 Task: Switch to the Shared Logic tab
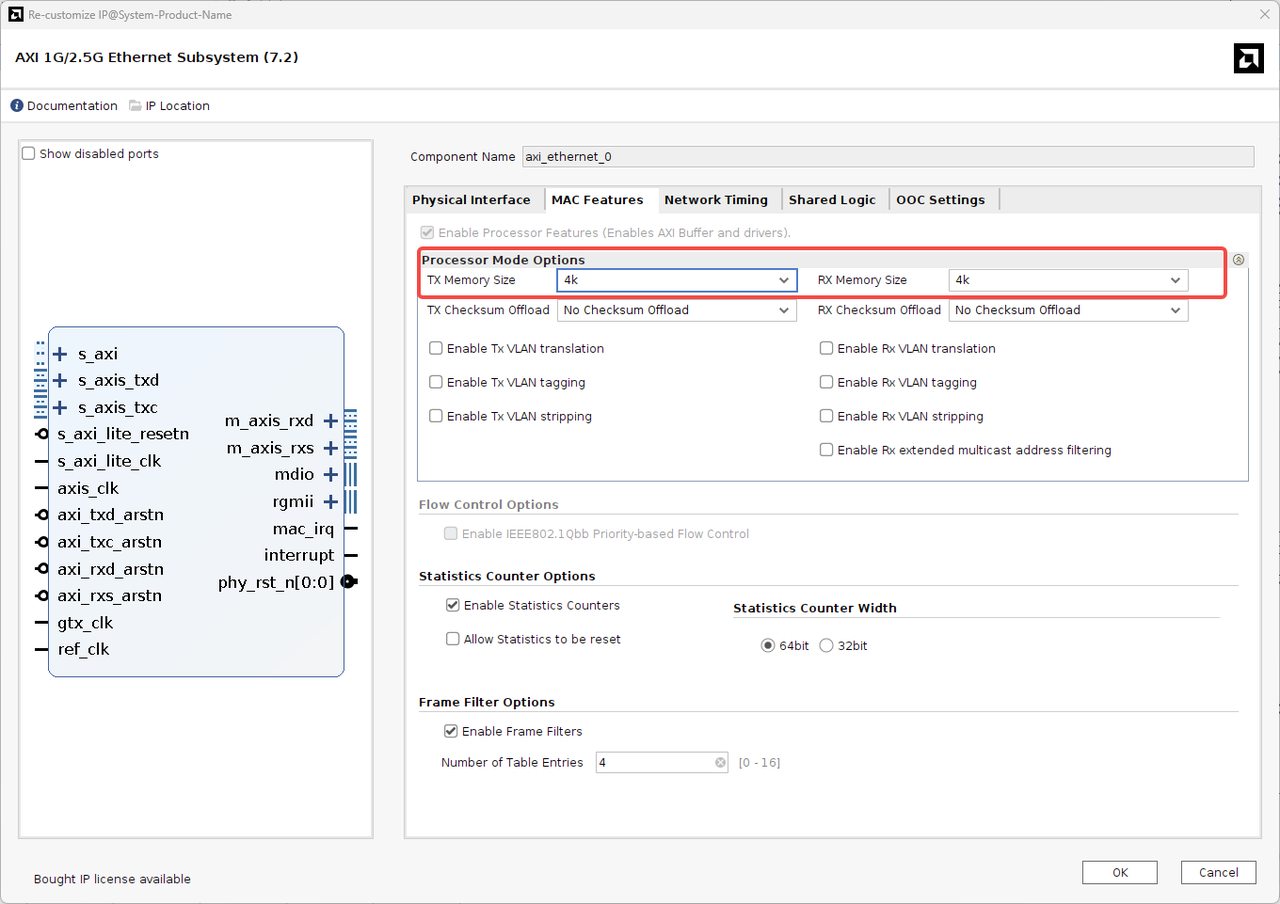(831, 200)
